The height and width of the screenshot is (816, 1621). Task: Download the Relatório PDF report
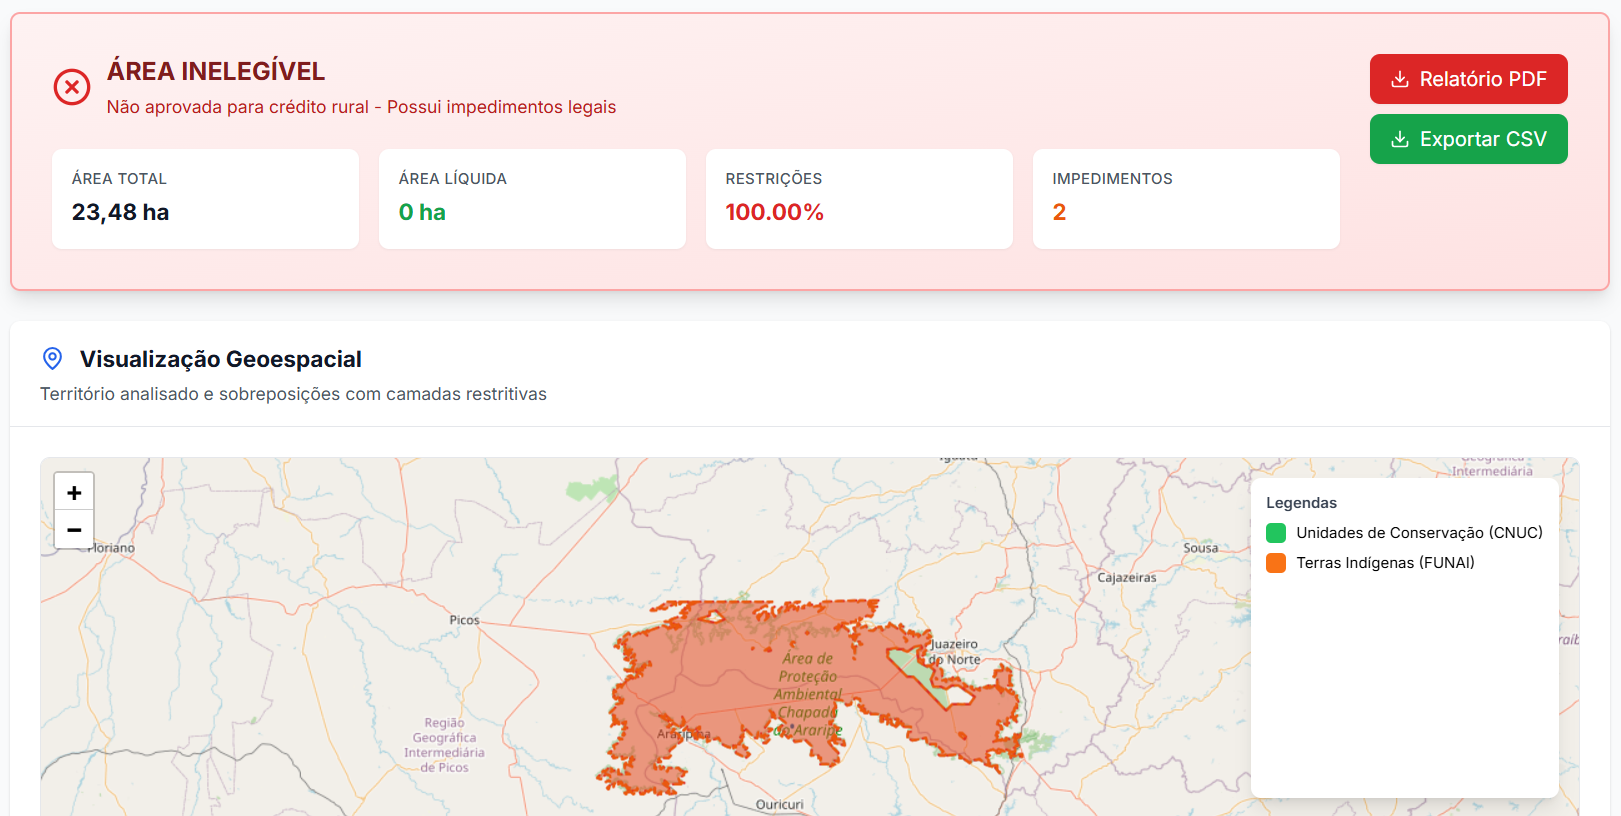pyautogui.click(x=1468, y=79)
